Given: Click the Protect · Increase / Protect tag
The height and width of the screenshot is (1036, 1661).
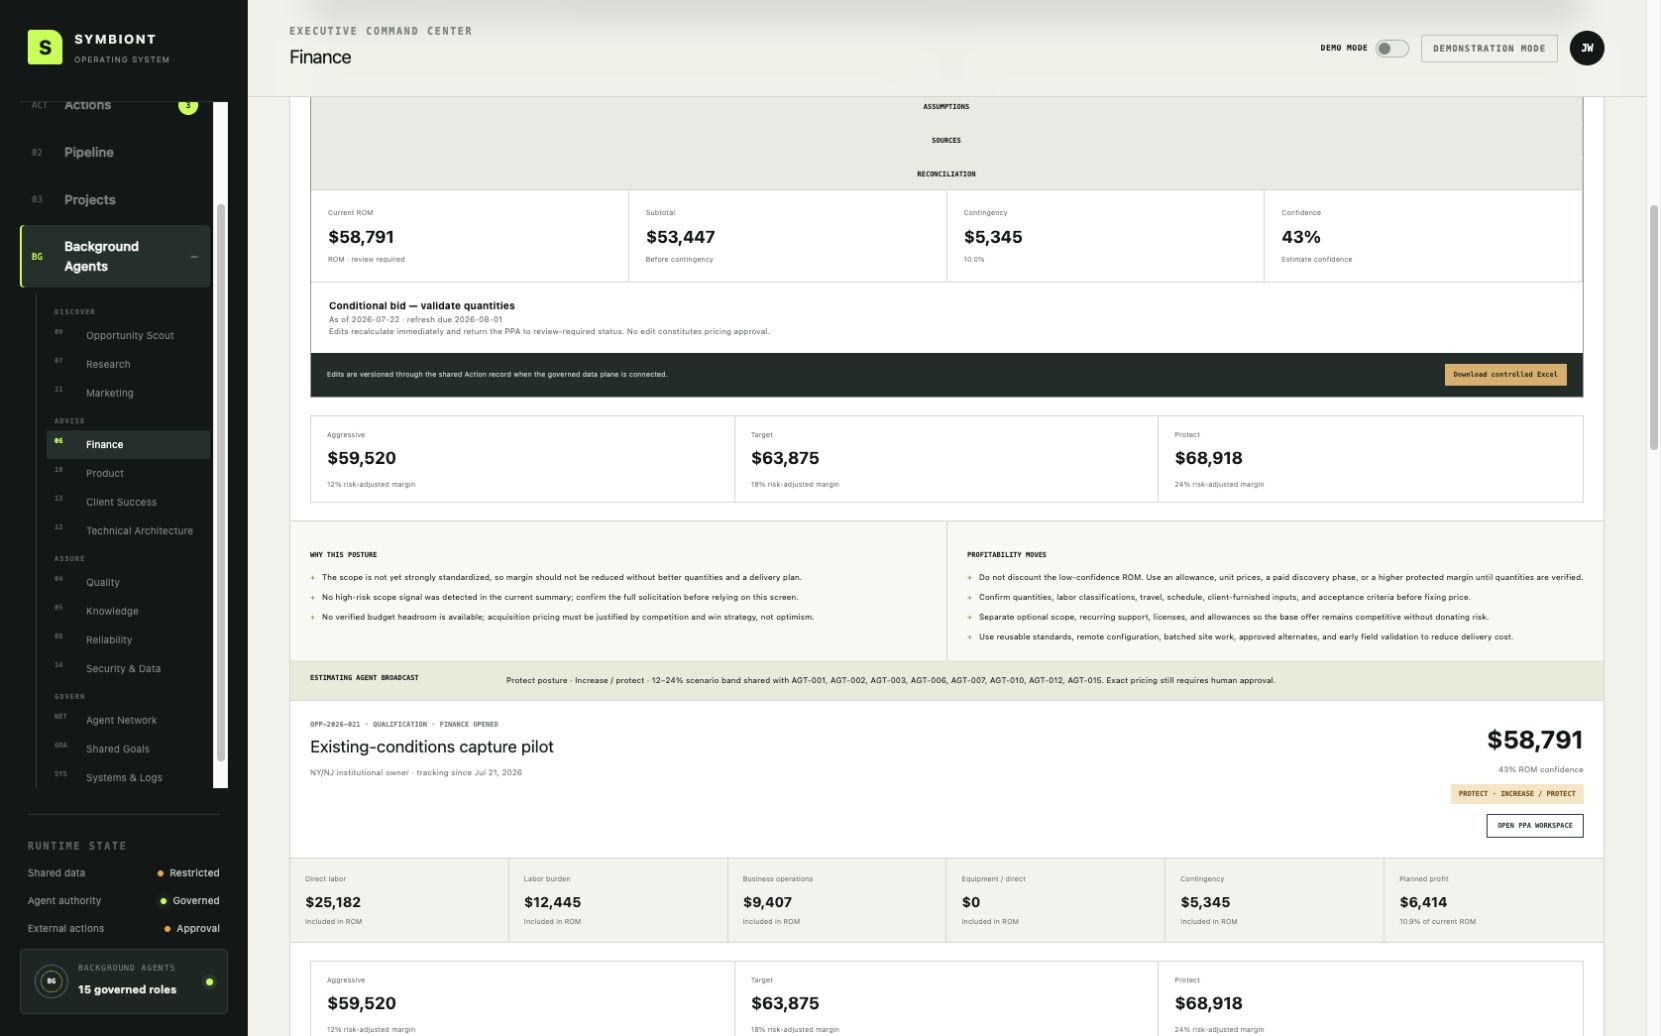Looking at the screenshot, I should pyautogui.click(x=1516, y=794).
